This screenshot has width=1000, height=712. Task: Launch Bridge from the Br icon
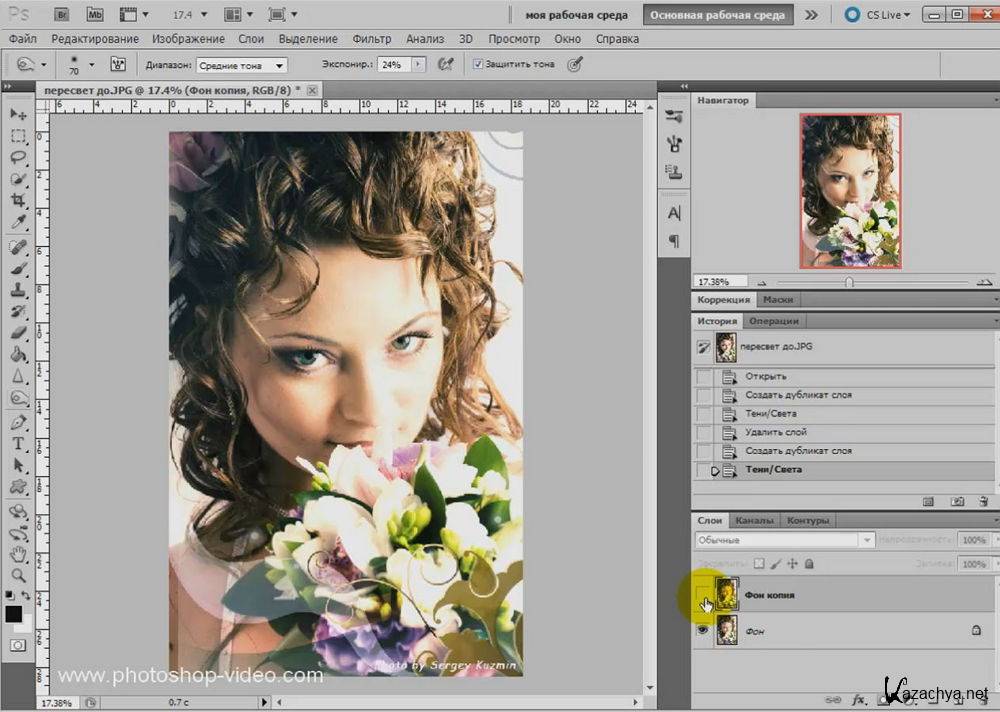[x=62, y=15]
